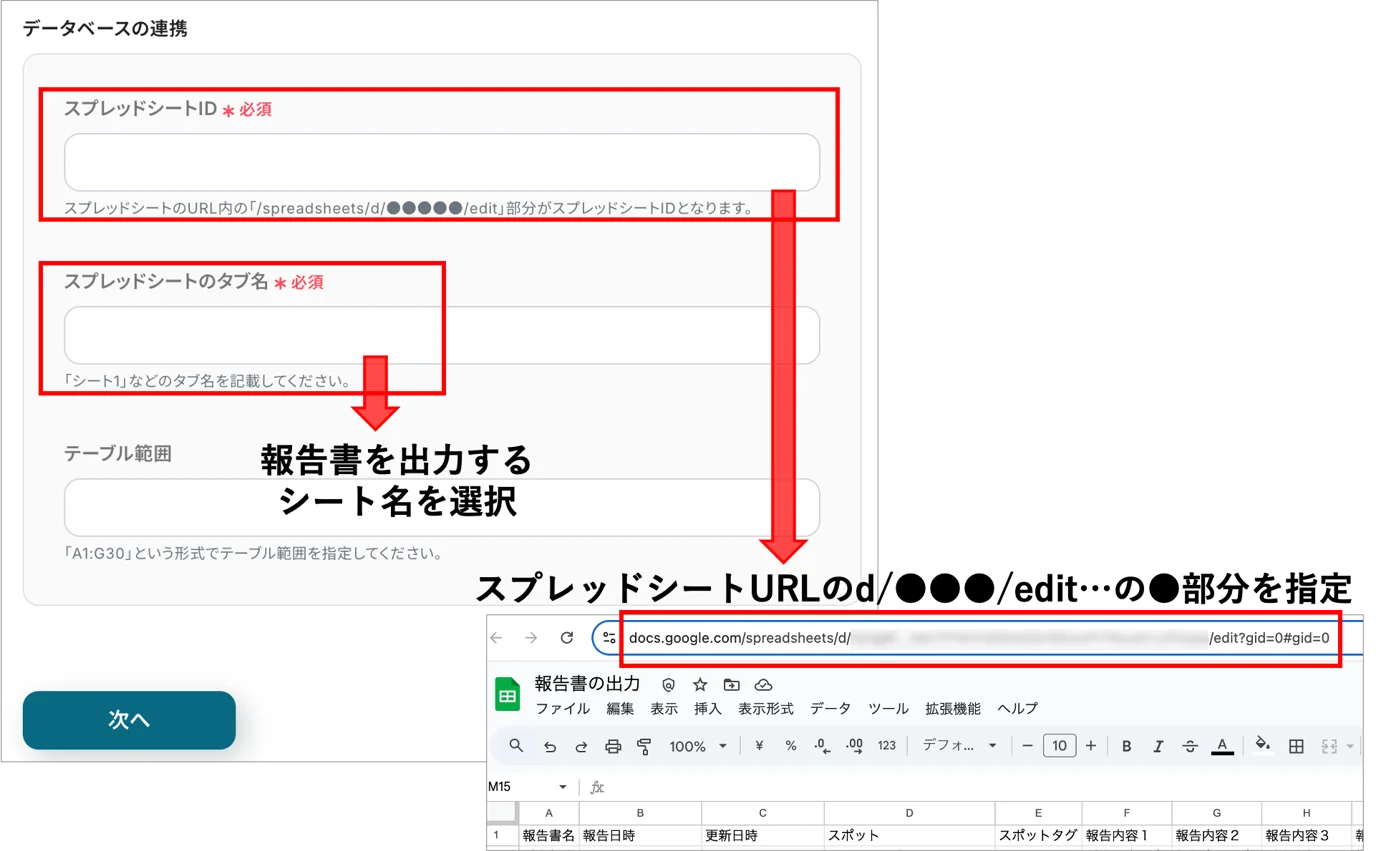Decrease font size with minus
This screenshot has width=1376, height=851.
(1027, 746)
